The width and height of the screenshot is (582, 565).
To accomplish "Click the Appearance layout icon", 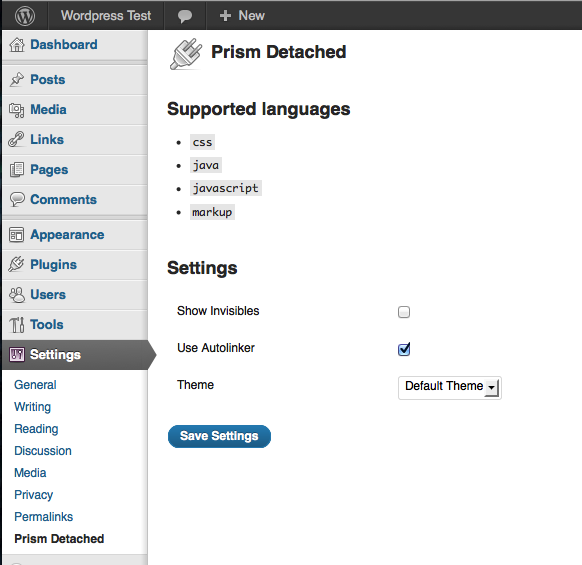I will (x=17, y=235).
